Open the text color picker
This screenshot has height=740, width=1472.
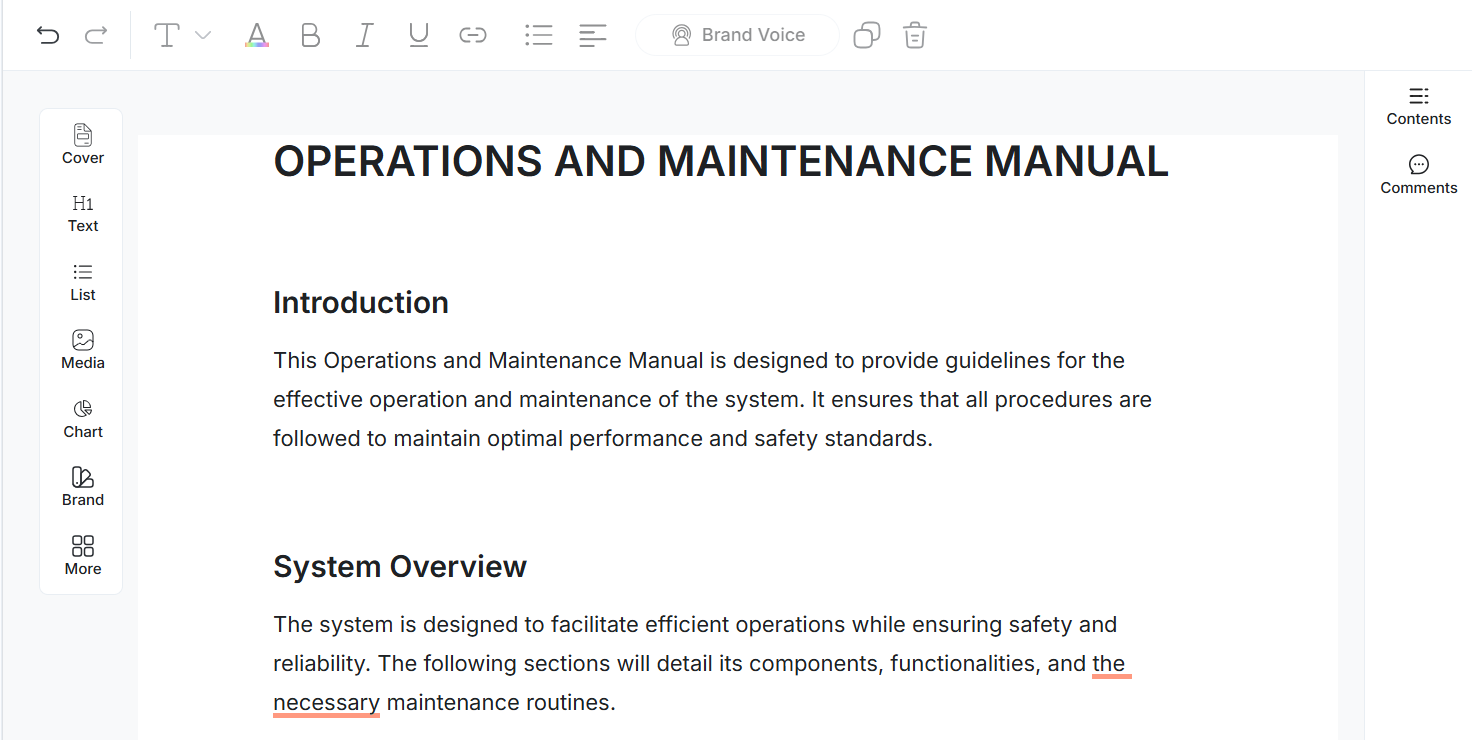click(x=256, y=34)
